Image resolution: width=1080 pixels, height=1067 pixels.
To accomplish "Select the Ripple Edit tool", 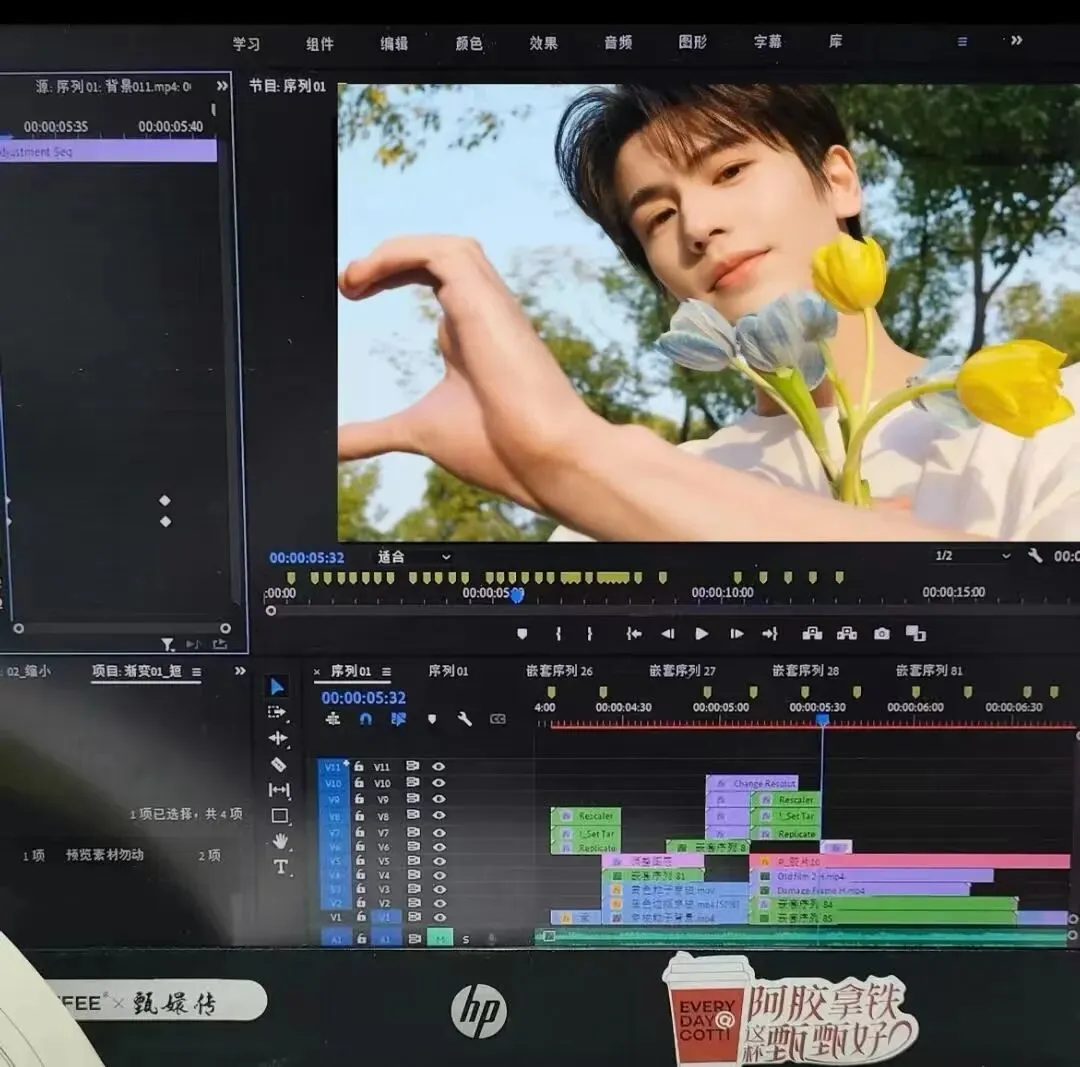I will tap(278, 738).
